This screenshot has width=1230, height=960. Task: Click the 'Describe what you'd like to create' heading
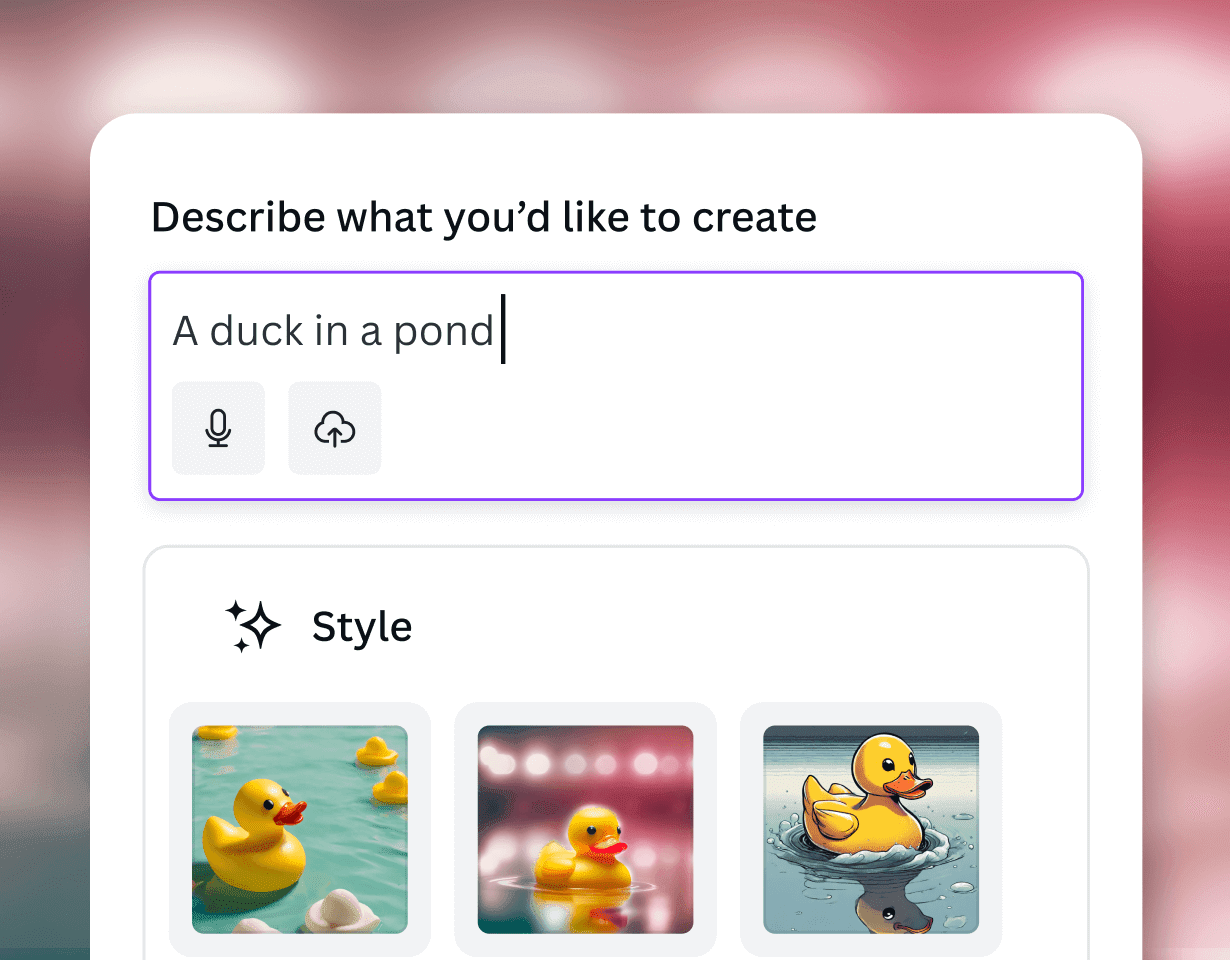tap(483, 216)
